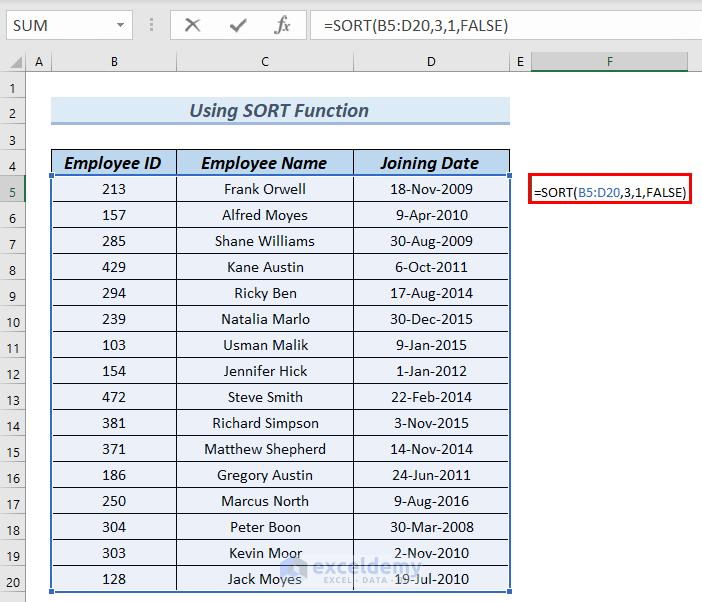Screen dimensions: 702x602
Task: Select cell with date 18-Nov-2009
Action: [431, 189]
